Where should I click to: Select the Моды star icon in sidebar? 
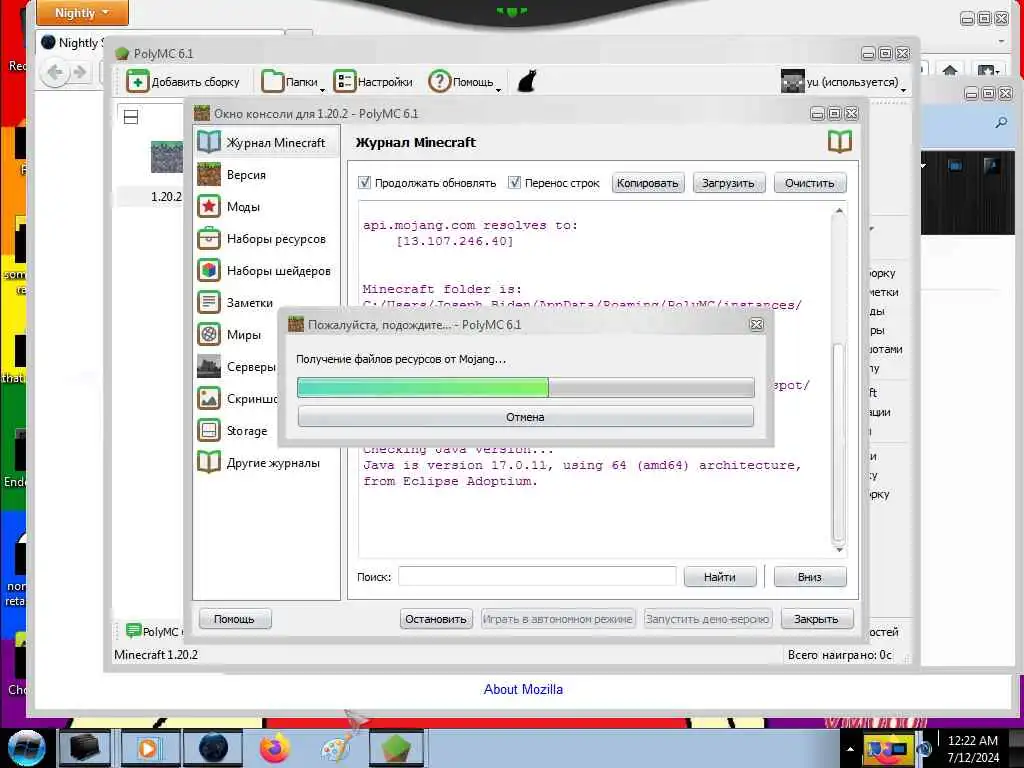[209, 206]
